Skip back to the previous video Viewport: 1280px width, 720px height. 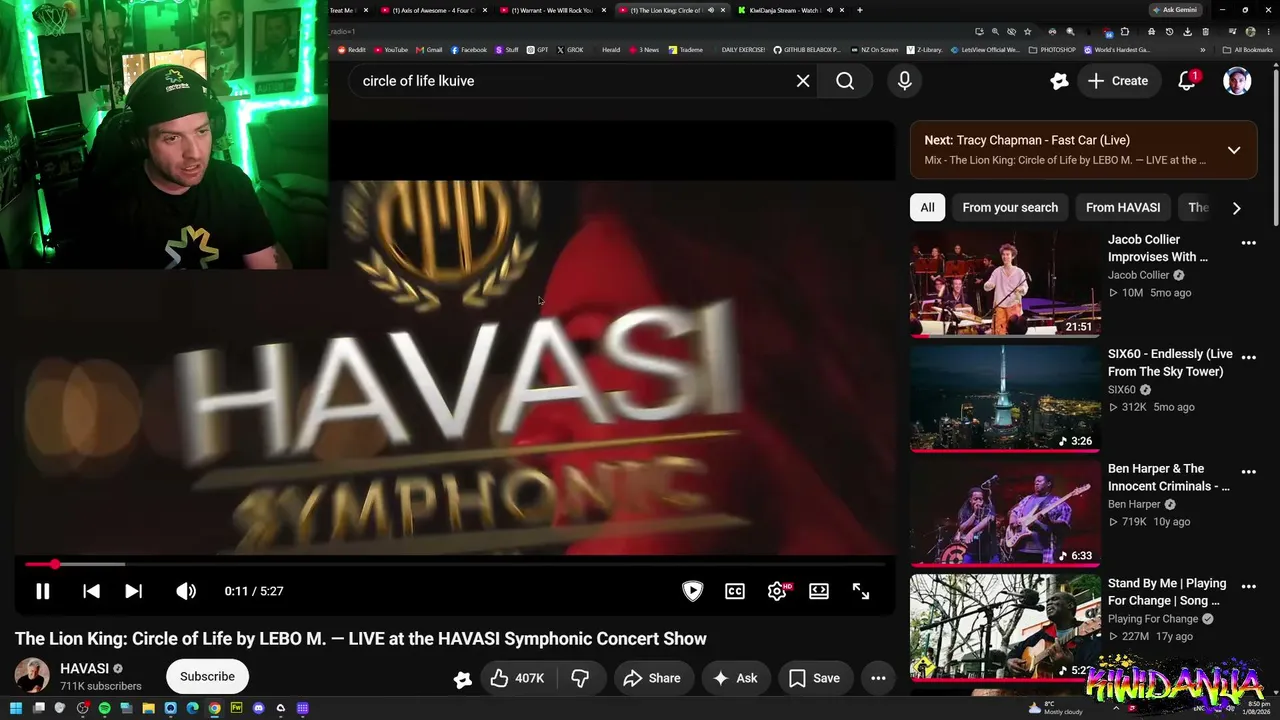click(x=91, y=591)
